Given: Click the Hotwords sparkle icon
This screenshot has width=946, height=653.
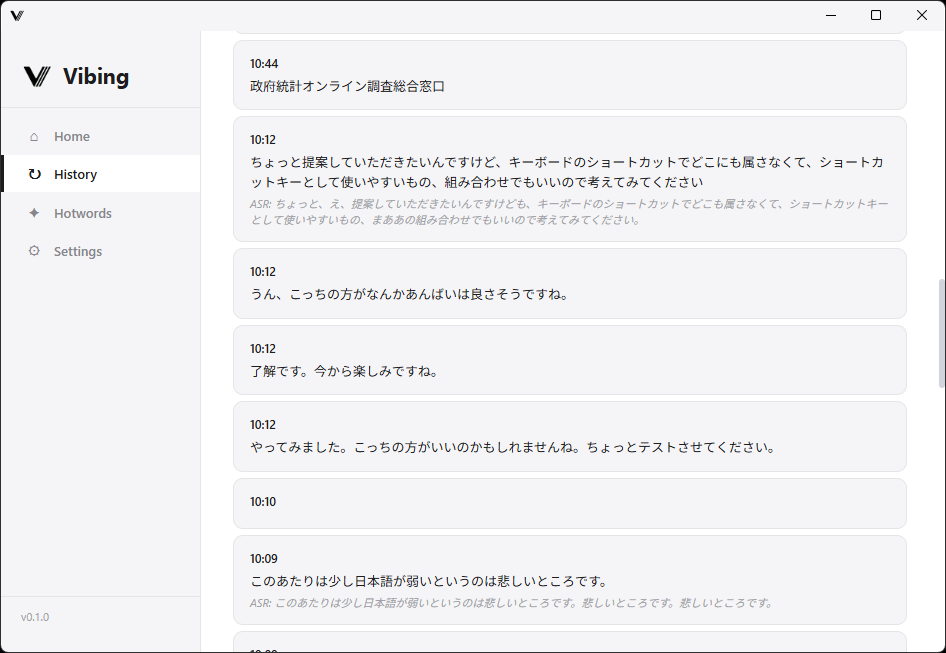Looking at the screenshot, I should pos(34,213).
